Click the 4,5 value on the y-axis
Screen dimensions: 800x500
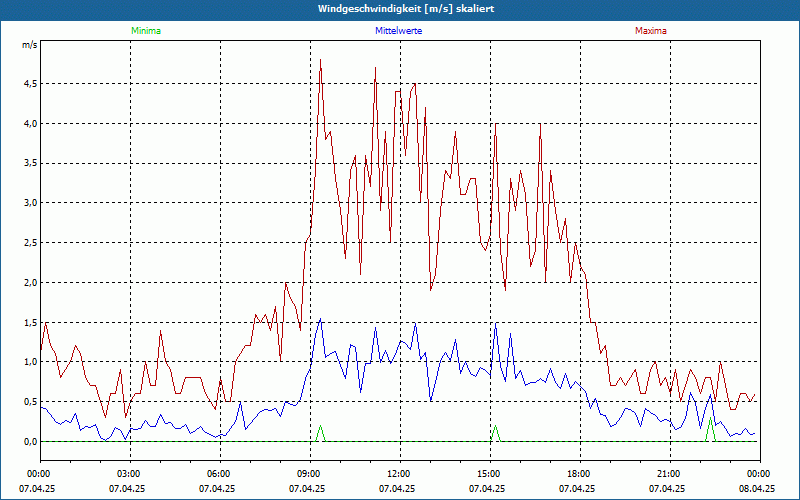(29, 84)
